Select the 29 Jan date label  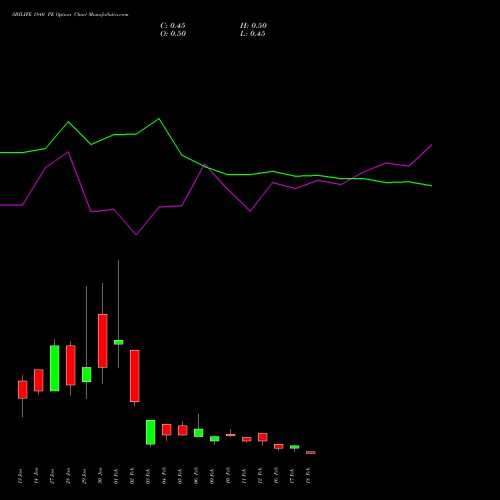pyautogui.click(x=84, y=476)
